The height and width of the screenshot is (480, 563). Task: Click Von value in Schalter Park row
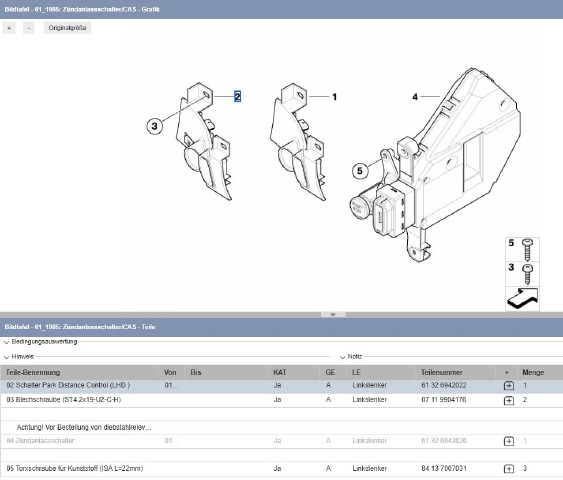171,386
